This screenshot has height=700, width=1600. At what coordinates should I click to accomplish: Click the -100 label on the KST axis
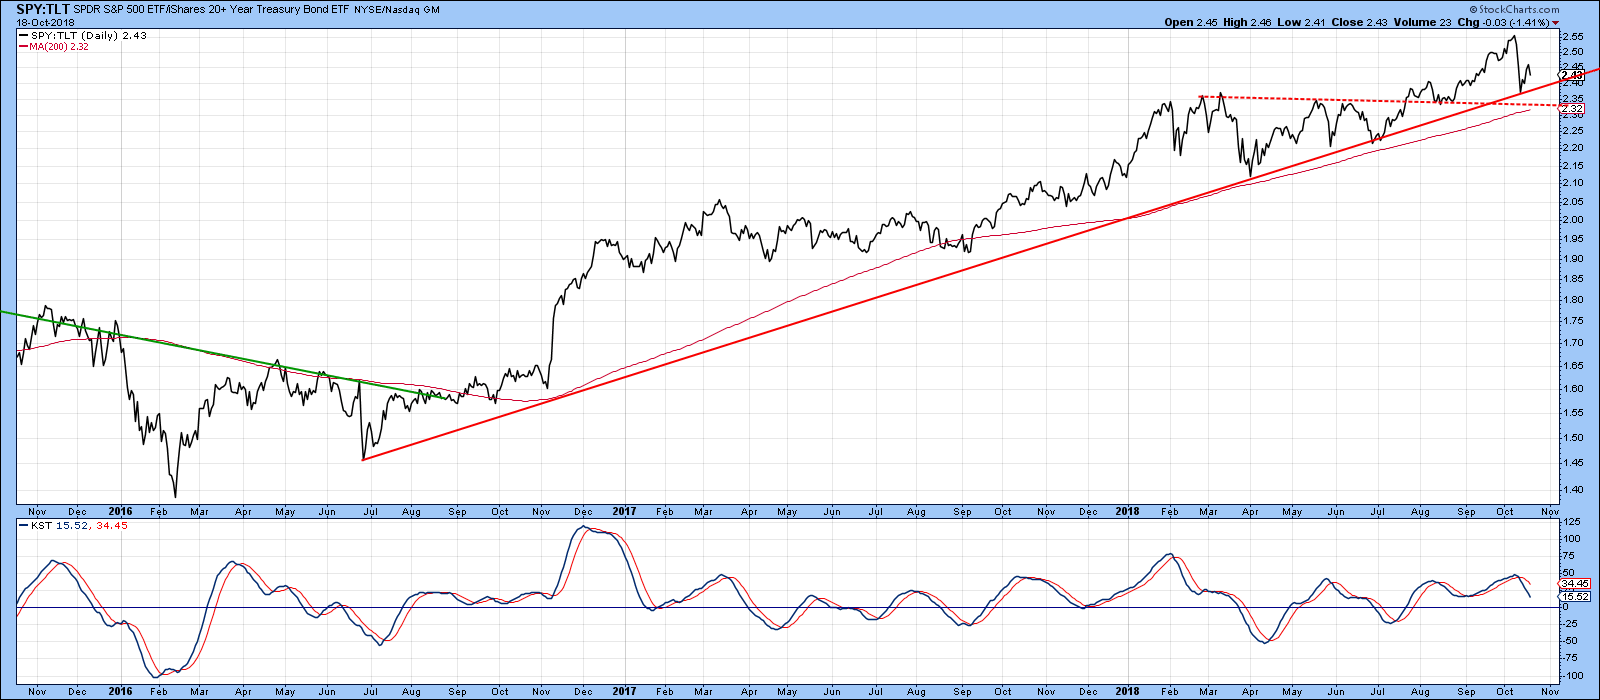coord(1572,675)
